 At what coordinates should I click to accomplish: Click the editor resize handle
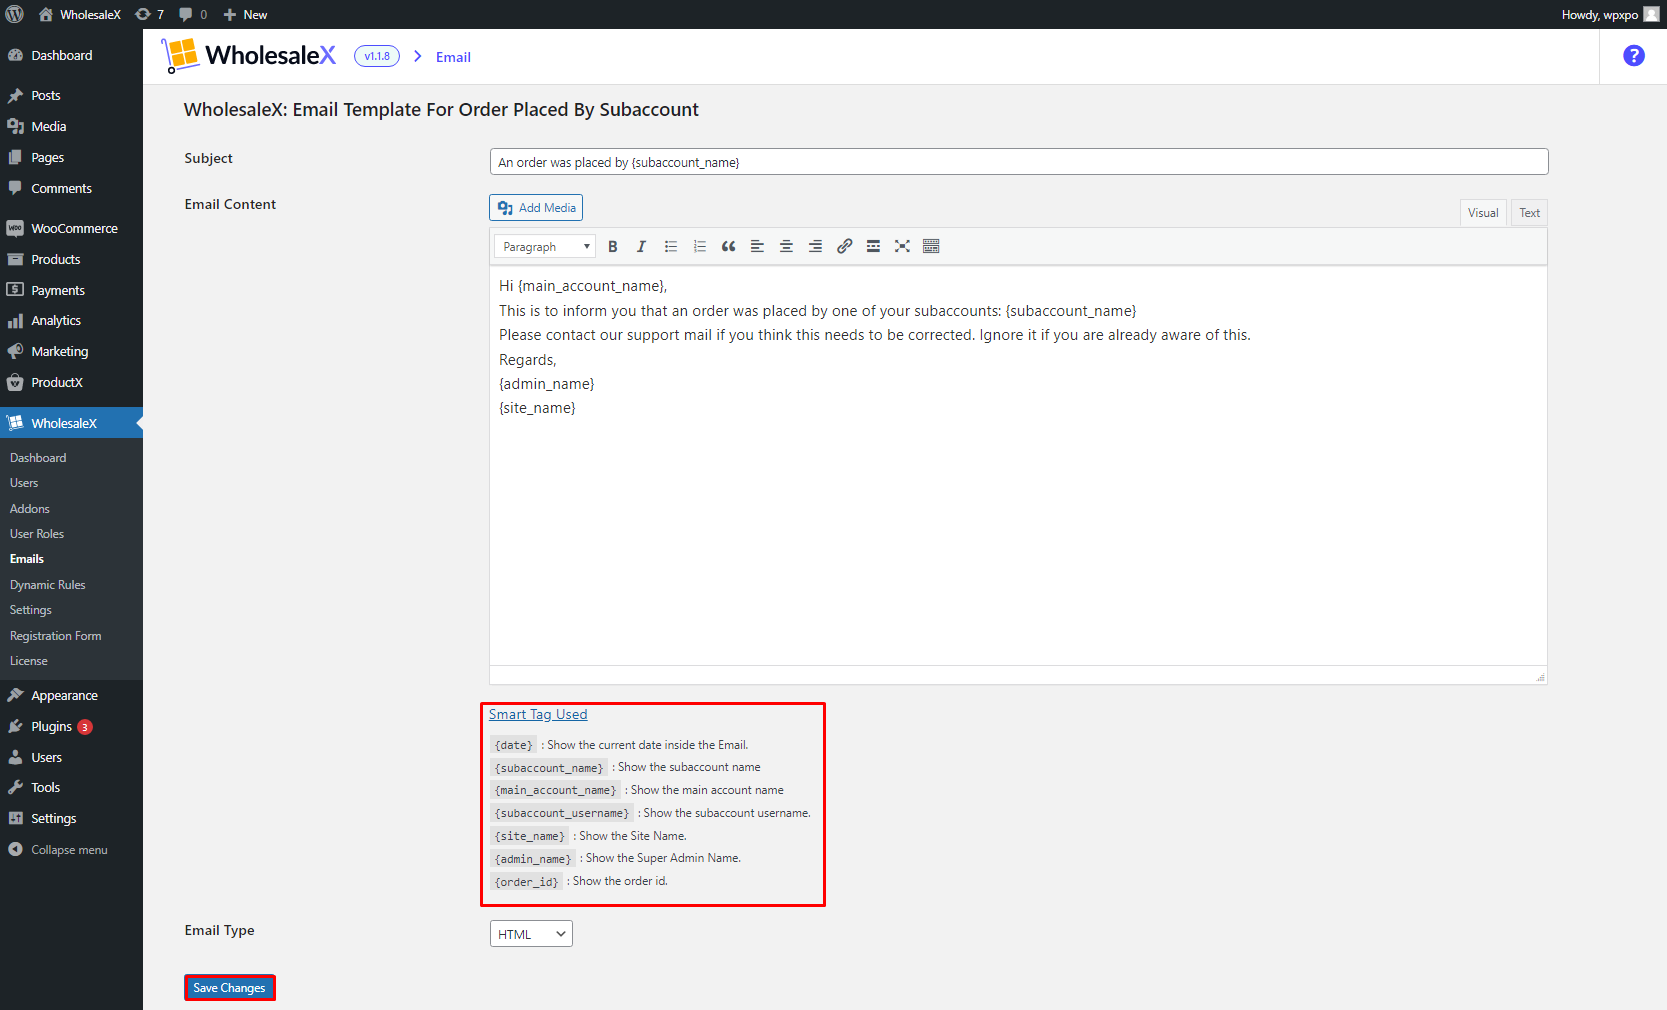pos(1540,677)
